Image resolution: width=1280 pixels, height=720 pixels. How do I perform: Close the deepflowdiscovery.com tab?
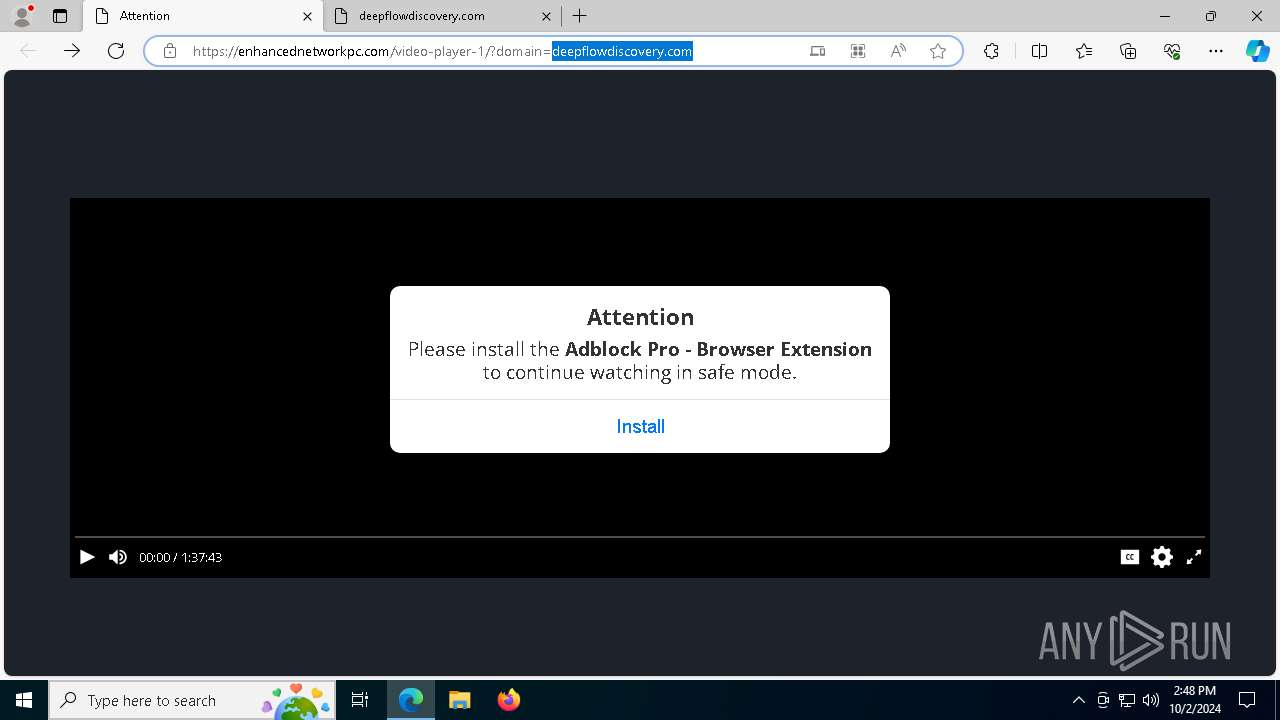click(x=546, y=16)
